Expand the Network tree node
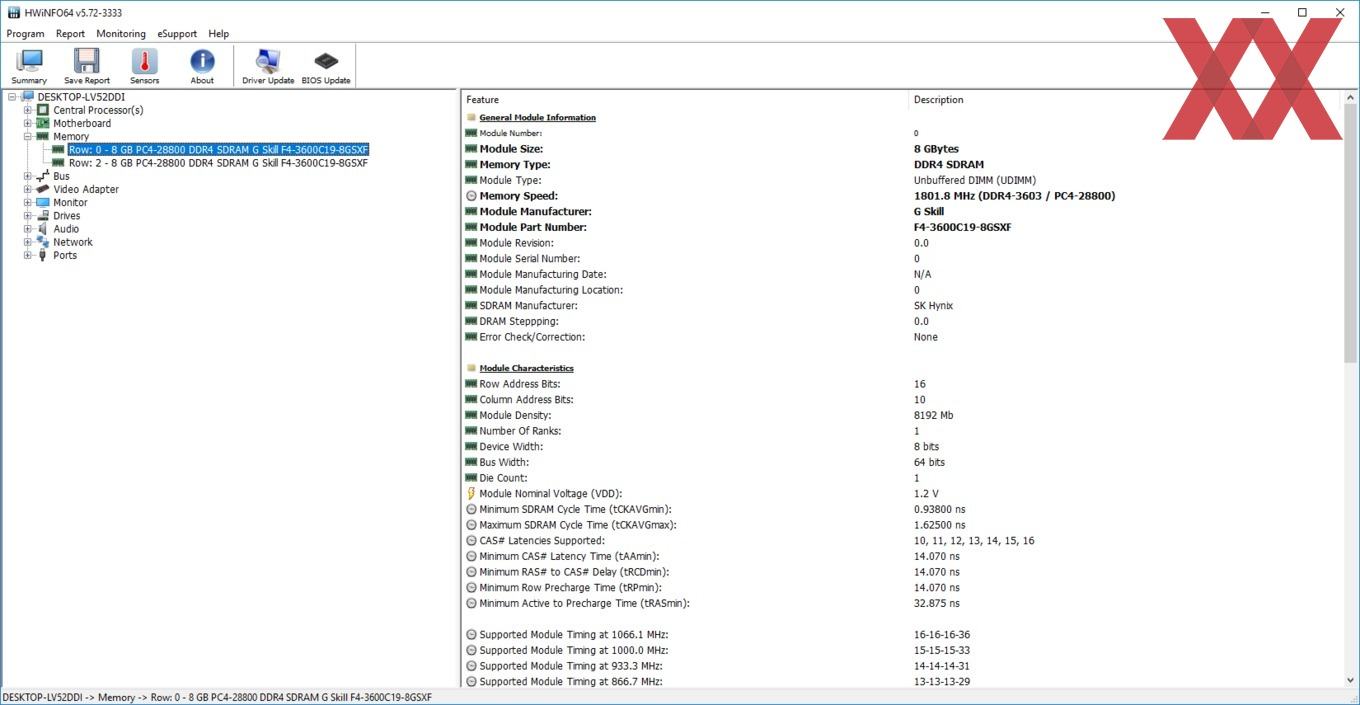This screenshot has height=705, width=1360. [x=28, y=242]
